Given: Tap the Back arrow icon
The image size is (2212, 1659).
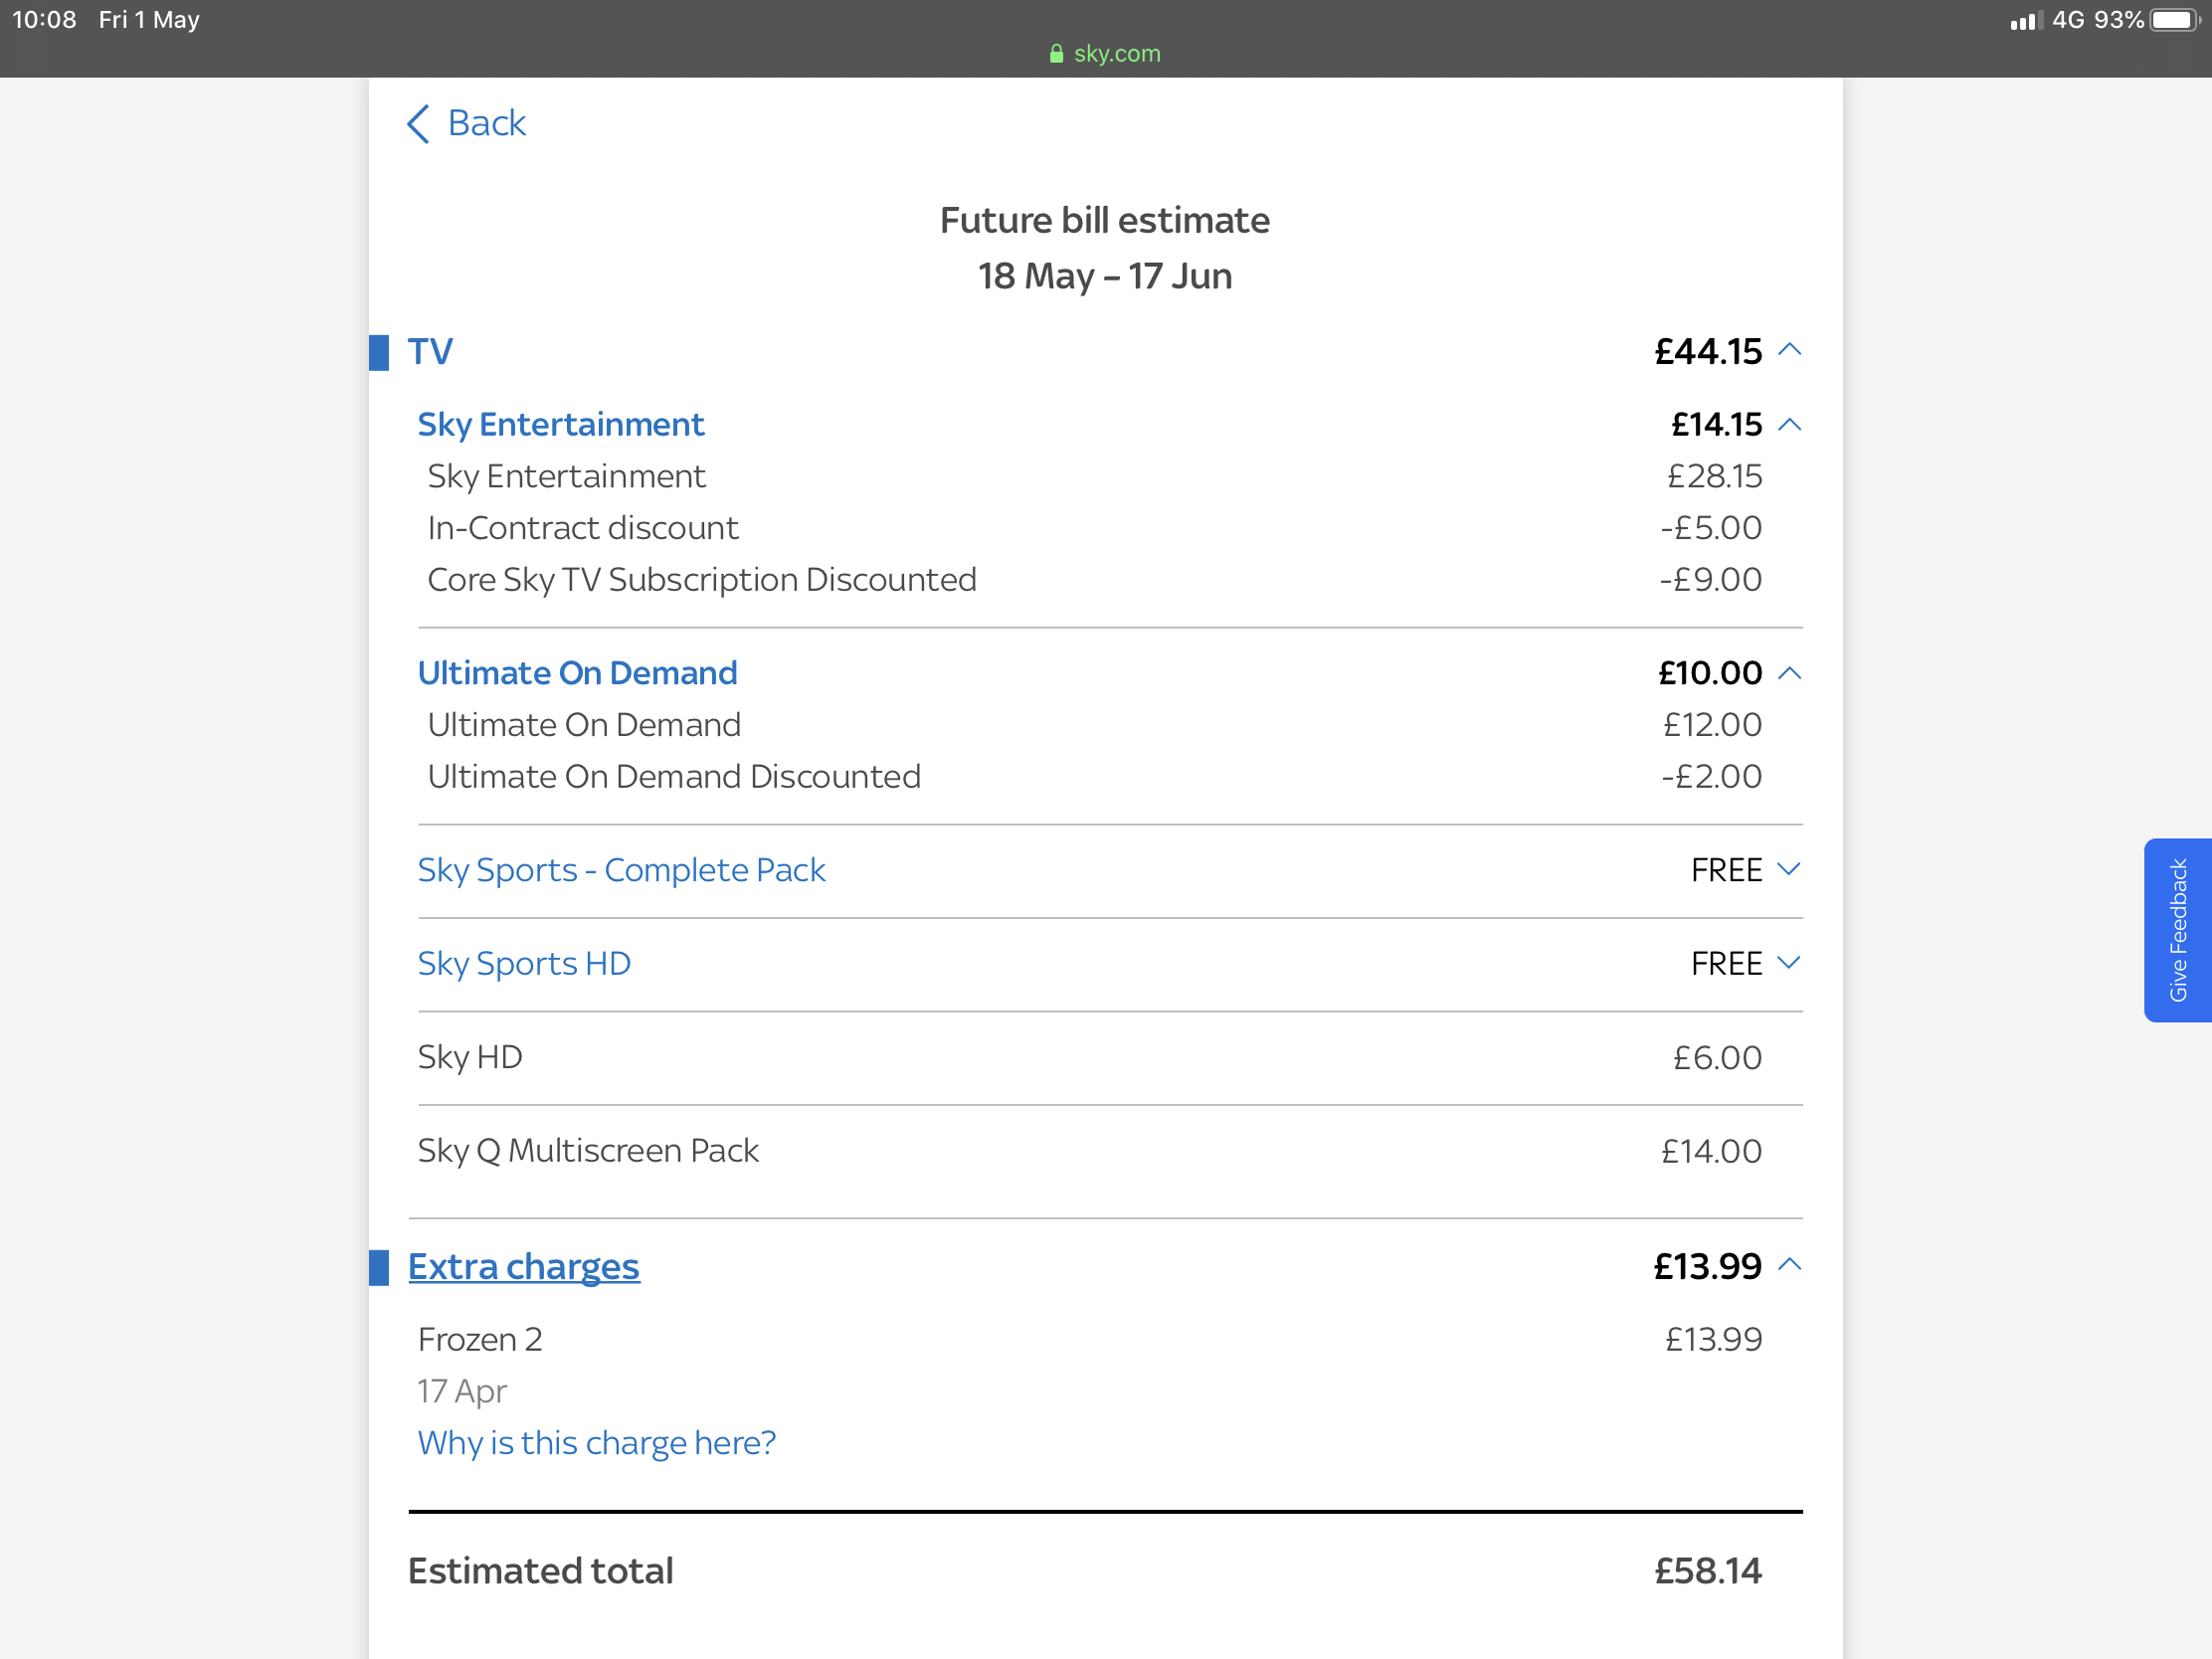Looking at the screenshot, I should [x=419, y=124].
